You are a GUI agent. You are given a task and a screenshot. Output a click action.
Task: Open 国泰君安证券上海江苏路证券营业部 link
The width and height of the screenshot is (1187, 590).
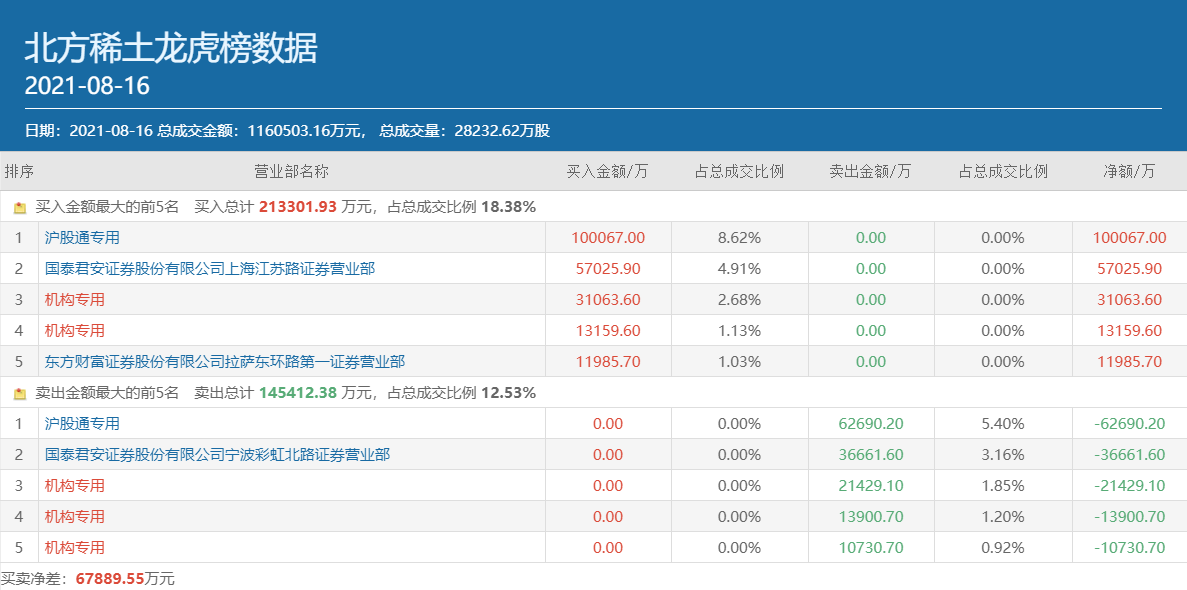click(x=210, y=269)
